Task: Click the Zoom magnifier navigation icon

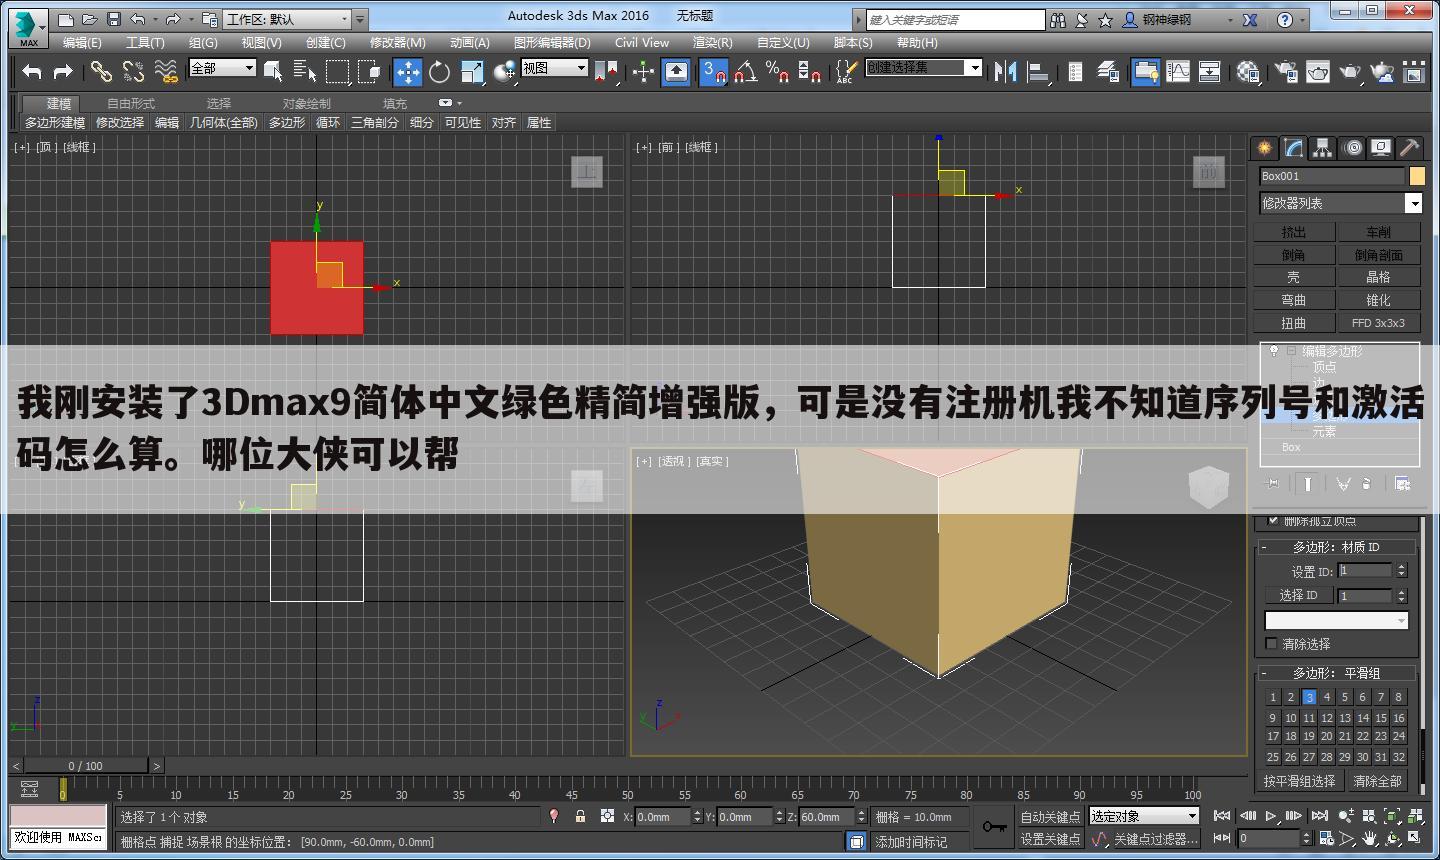Action: (x=1347, y=816)
